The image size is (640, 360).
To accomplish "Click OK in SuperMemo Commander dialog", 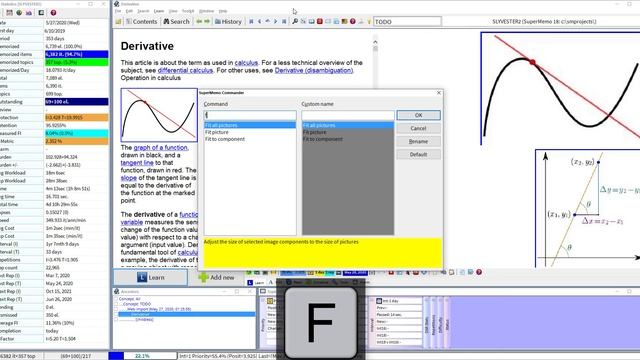I will tap(418, 116).
